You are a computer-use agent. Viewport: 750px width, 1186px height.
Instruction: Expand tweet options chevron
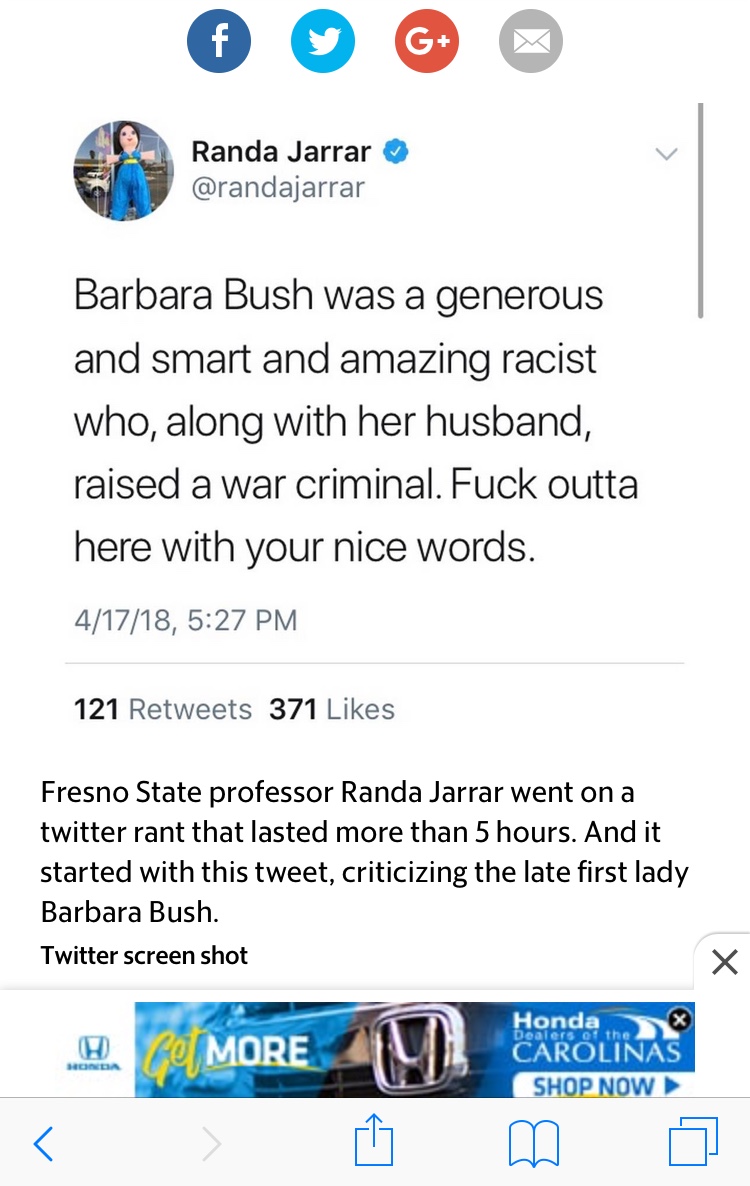[x=666, y=154]
